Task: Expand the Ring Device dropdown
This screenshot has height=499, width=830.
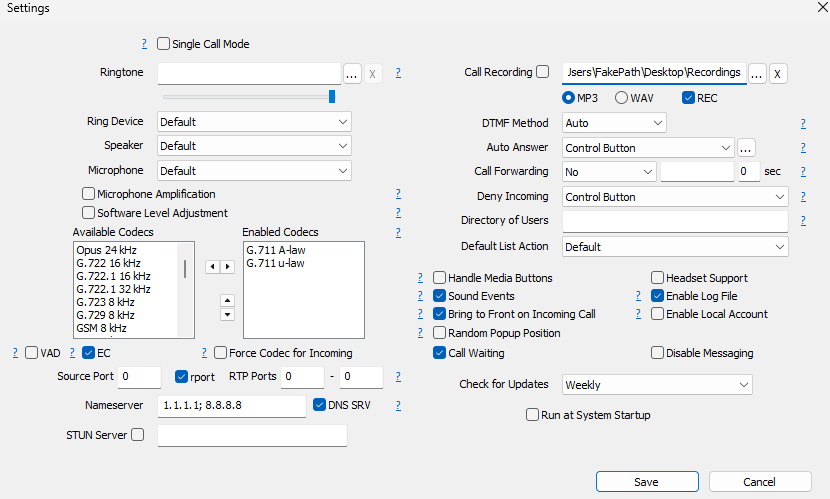Action: [254, 122]
